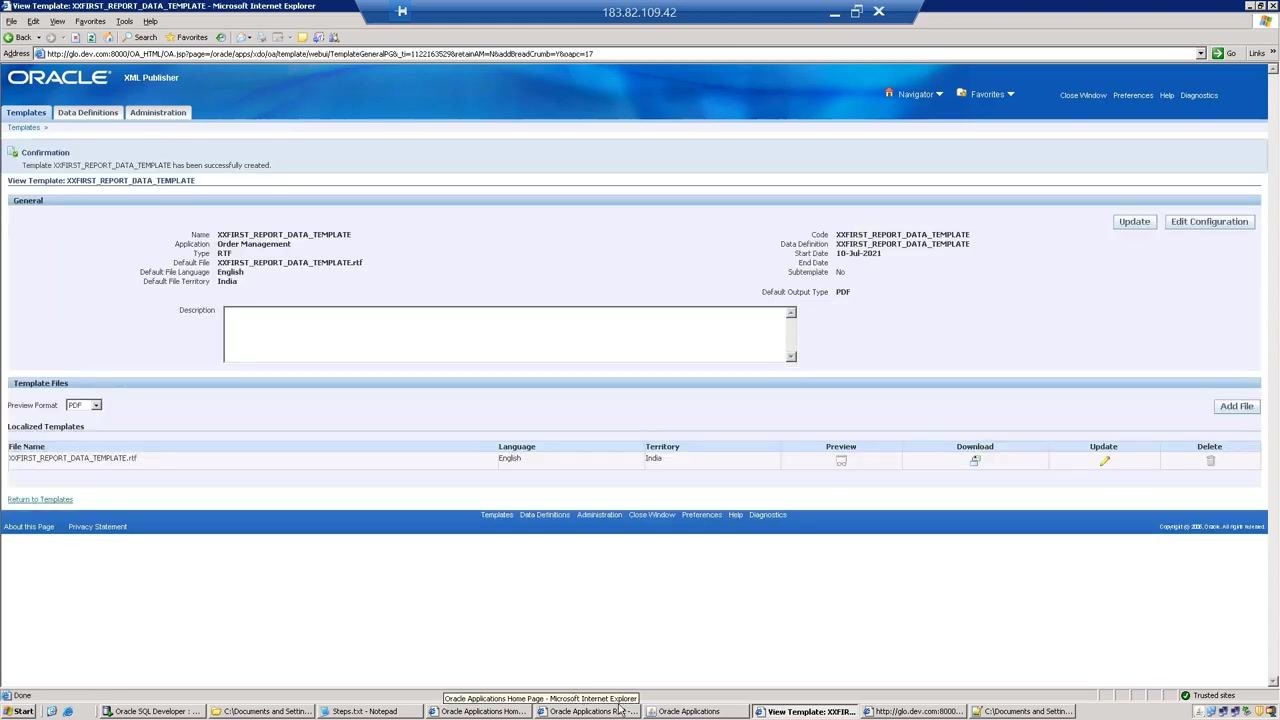Click the Mail icon in IE toolbar
Screen dimensions: 1280x720
pyautogui.click(x=241, y=37)
